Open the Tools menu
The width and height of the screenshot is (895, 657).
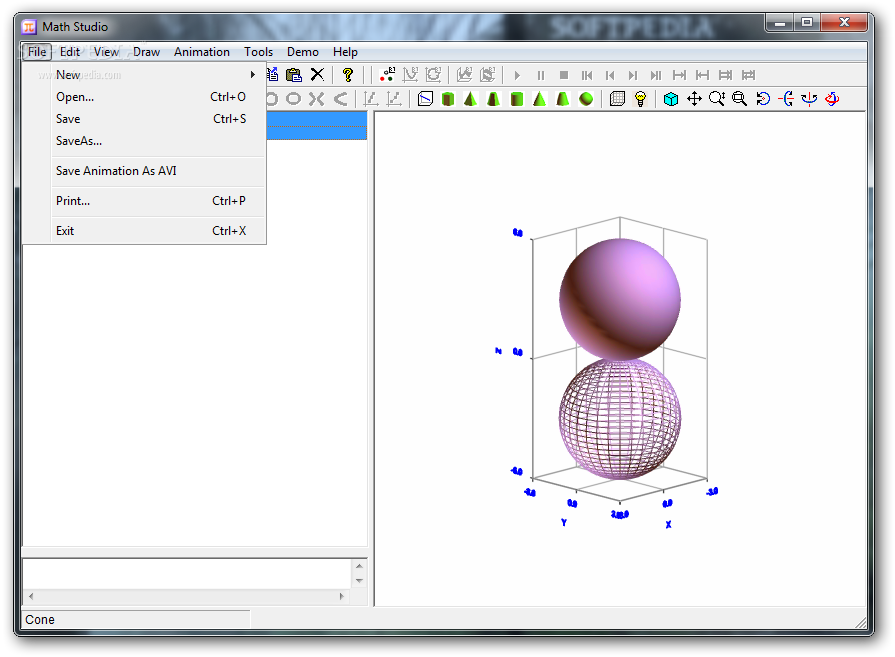pos(259,52)
